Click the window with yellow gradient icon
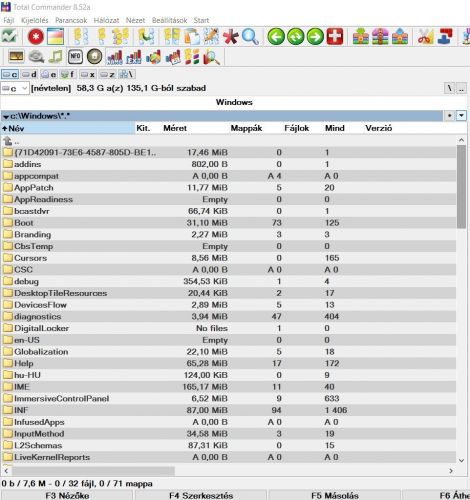470x500 pixels. [56, 36]
